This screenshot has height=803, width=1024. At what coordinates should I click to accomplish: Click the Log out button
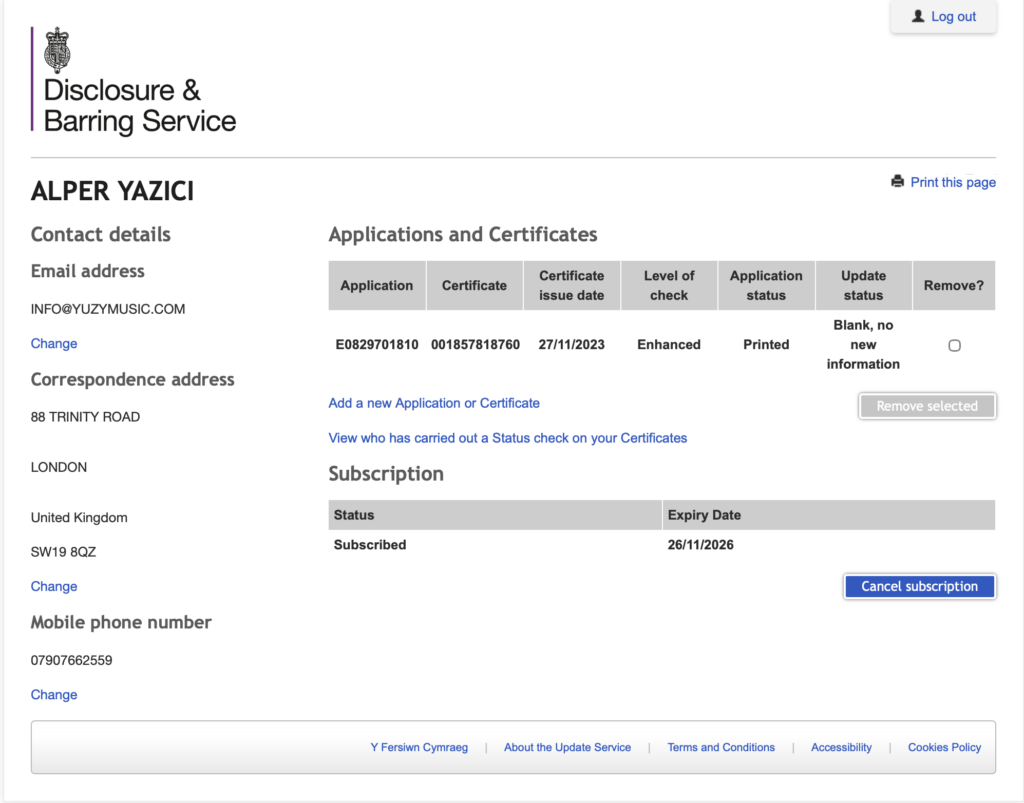click(x=943, y=16)
